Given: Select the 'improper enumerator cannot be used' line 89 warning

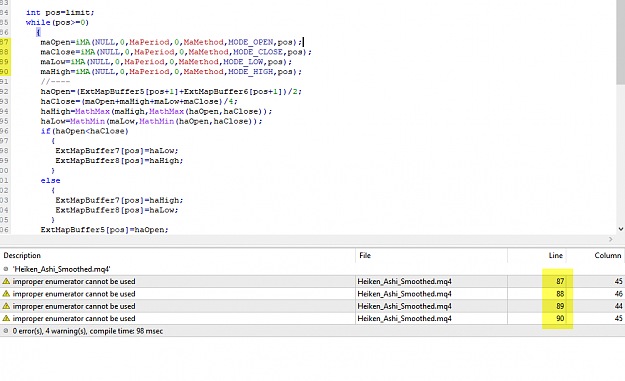Looking at the screenshot, I should [x=74, y=306].
